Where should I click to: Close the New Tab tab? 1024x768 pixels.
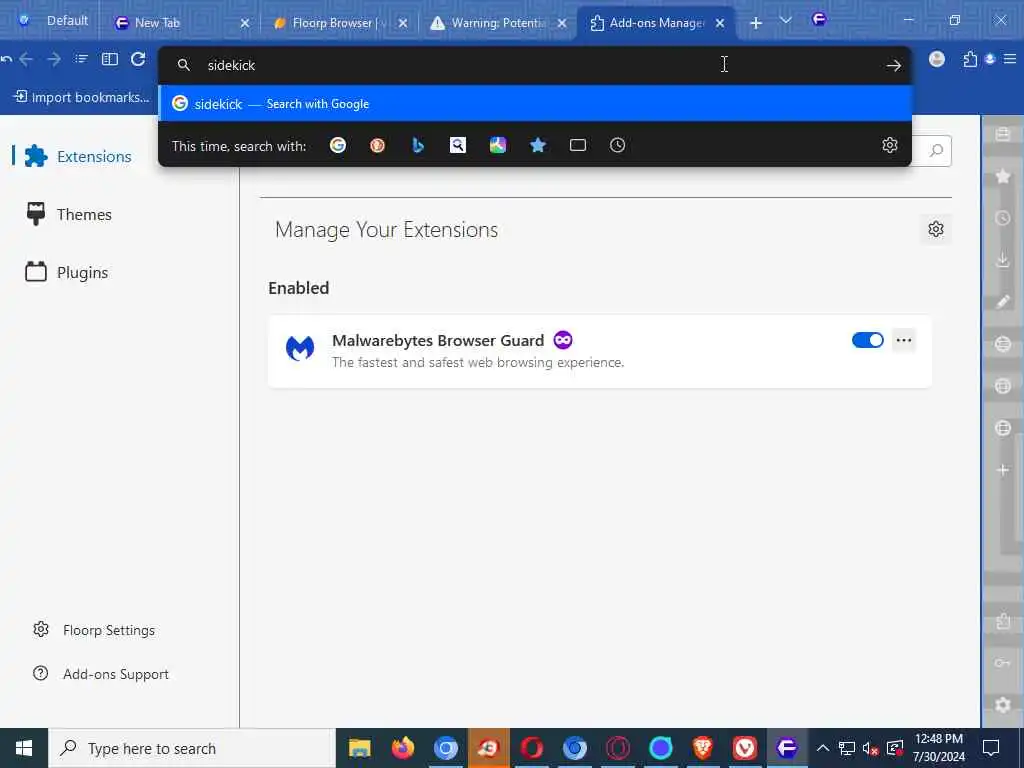pos(245,23)
